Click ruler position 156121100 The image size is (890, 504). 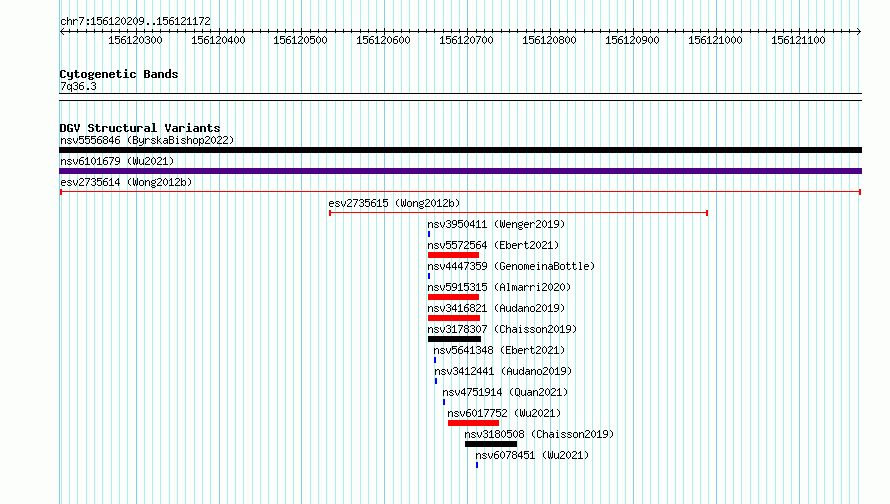798,40
